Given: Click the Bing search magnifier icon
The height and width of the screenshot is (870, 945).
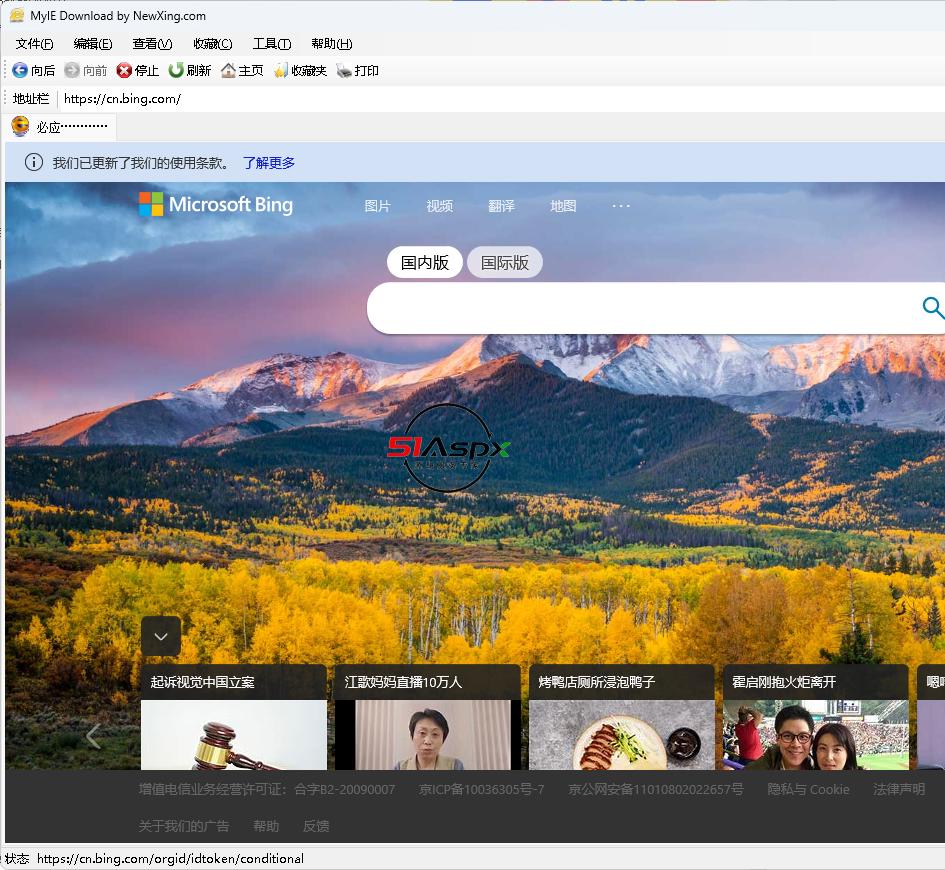Looking at the screenshot, I should (x=932, y=308).
